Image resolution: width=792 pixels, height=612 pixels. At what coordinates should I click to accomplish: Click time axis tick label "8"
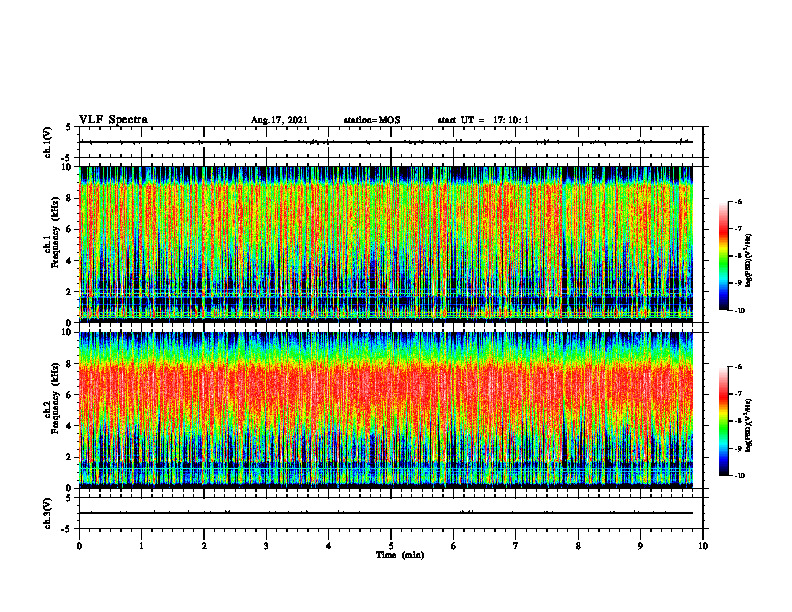578,546
